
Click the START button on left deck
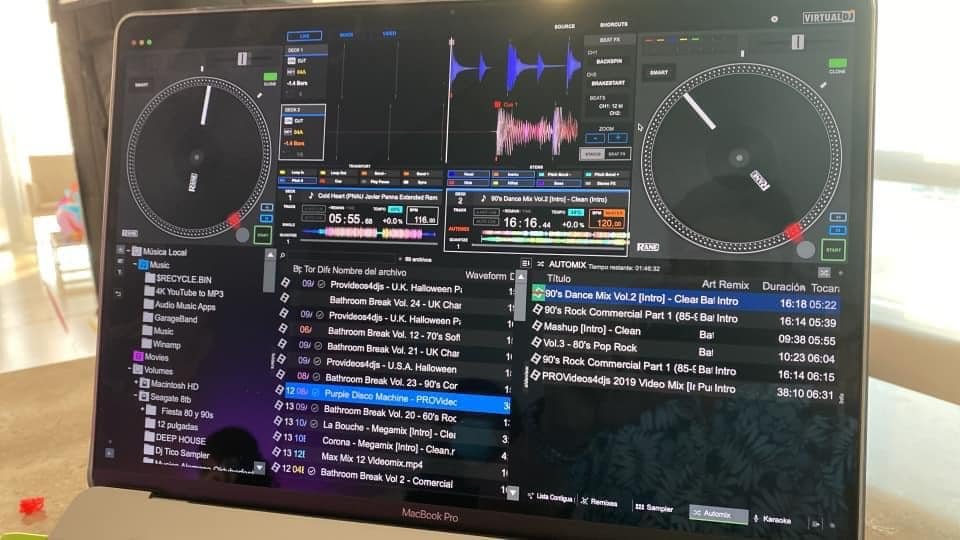(263, 235)
